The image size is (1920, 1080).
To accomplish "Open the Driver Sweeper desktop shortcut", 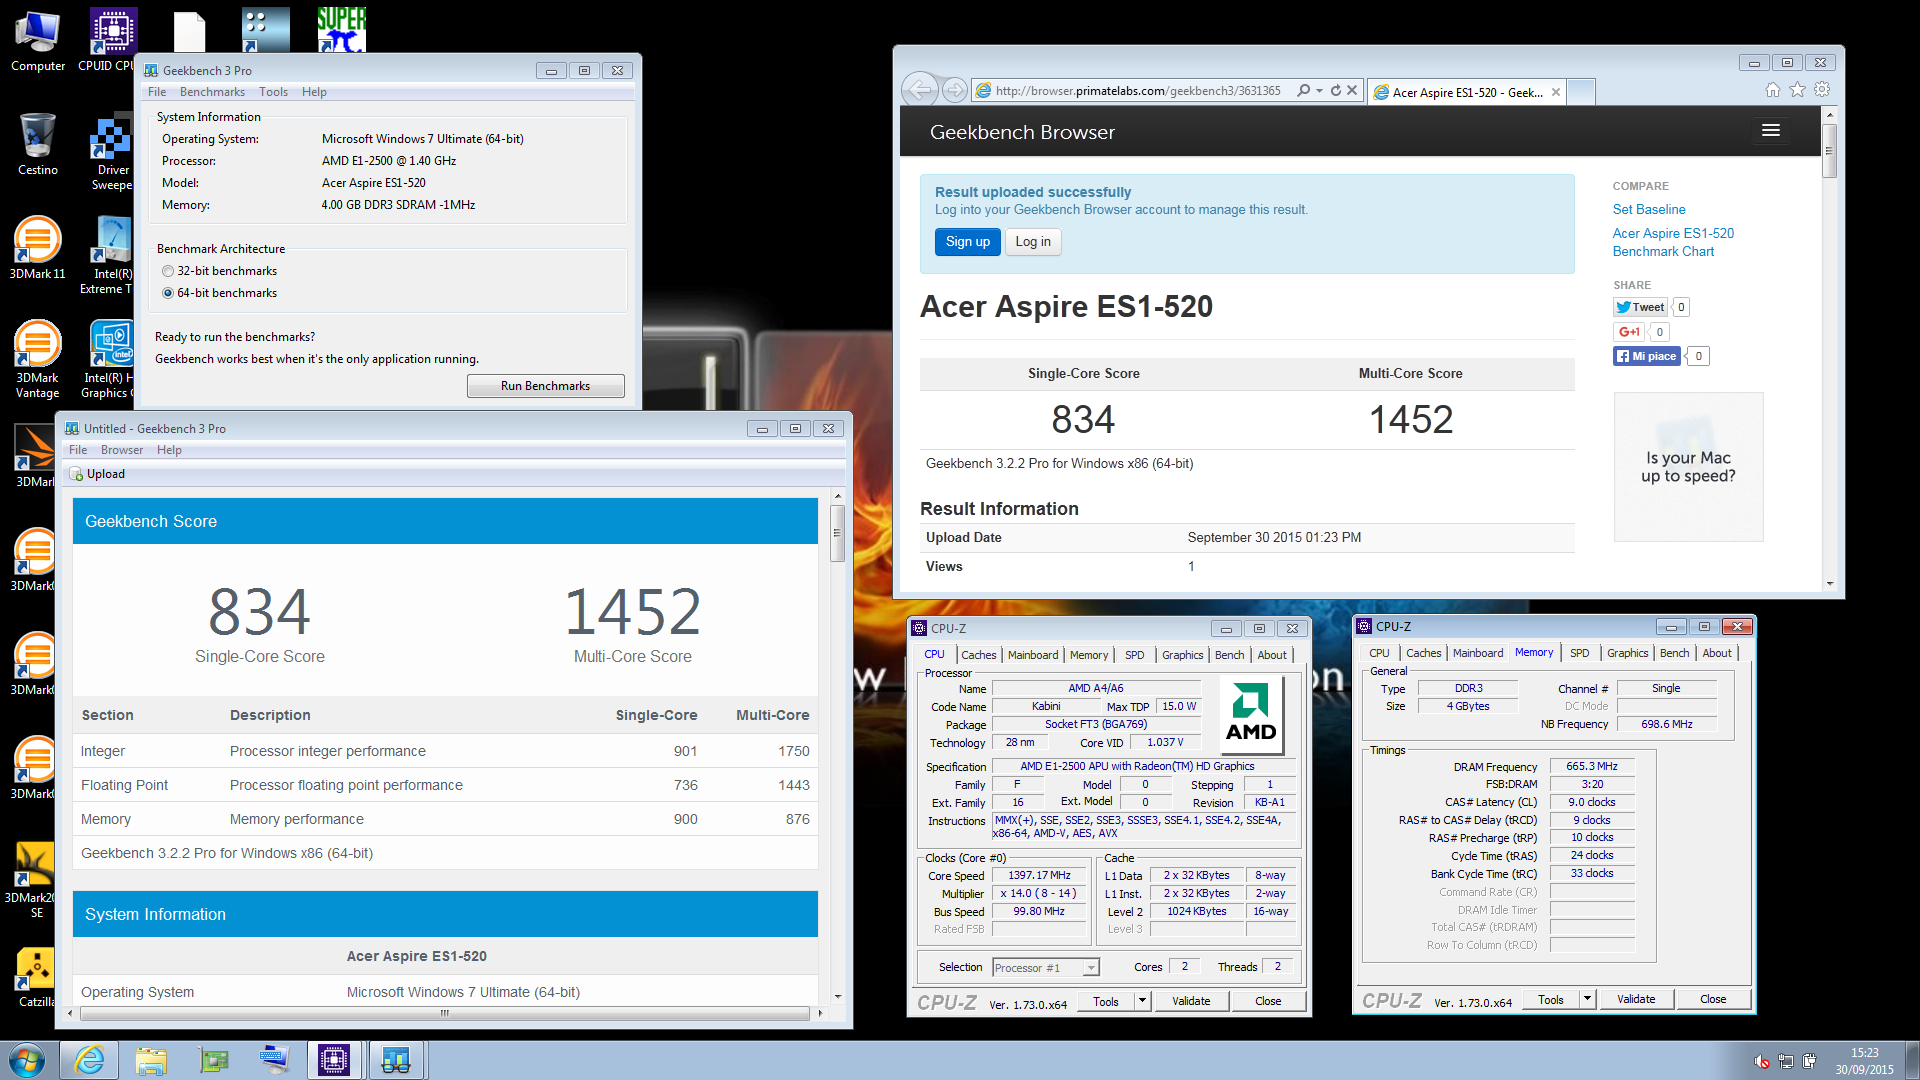I will [110, 152].
